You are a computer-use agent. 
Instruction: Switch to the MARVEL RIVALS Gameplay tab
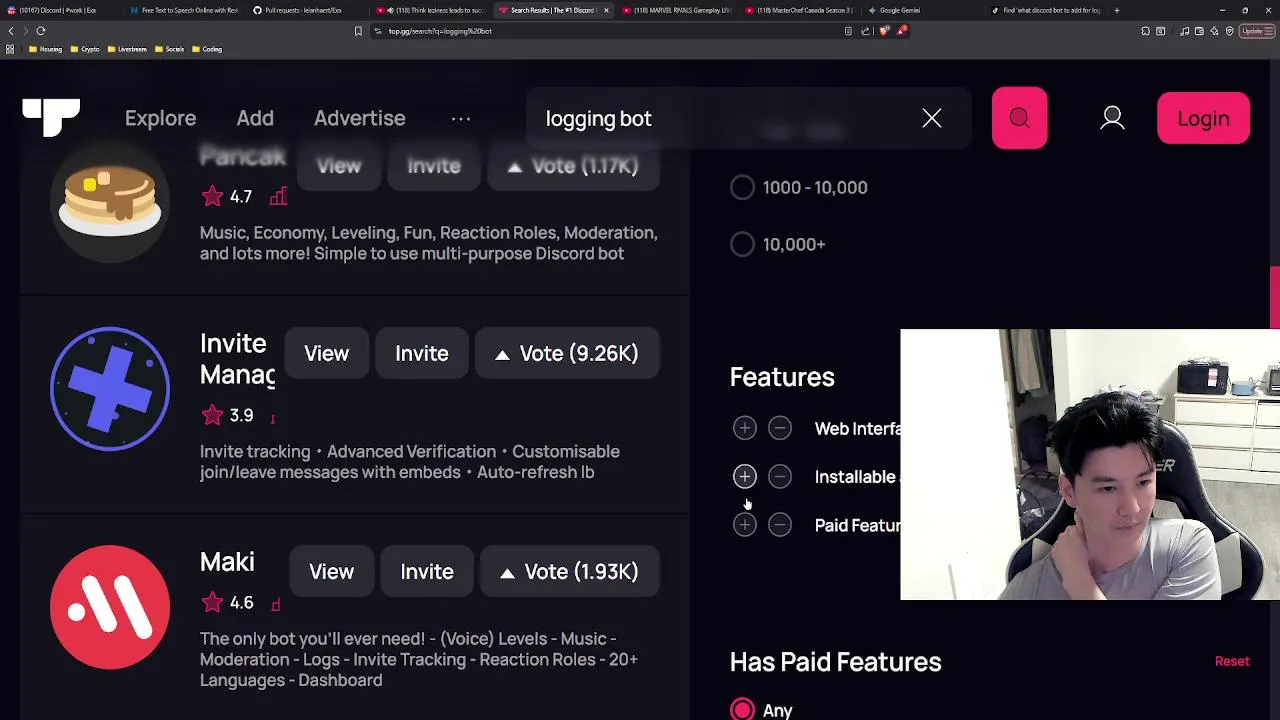(676, 10)
